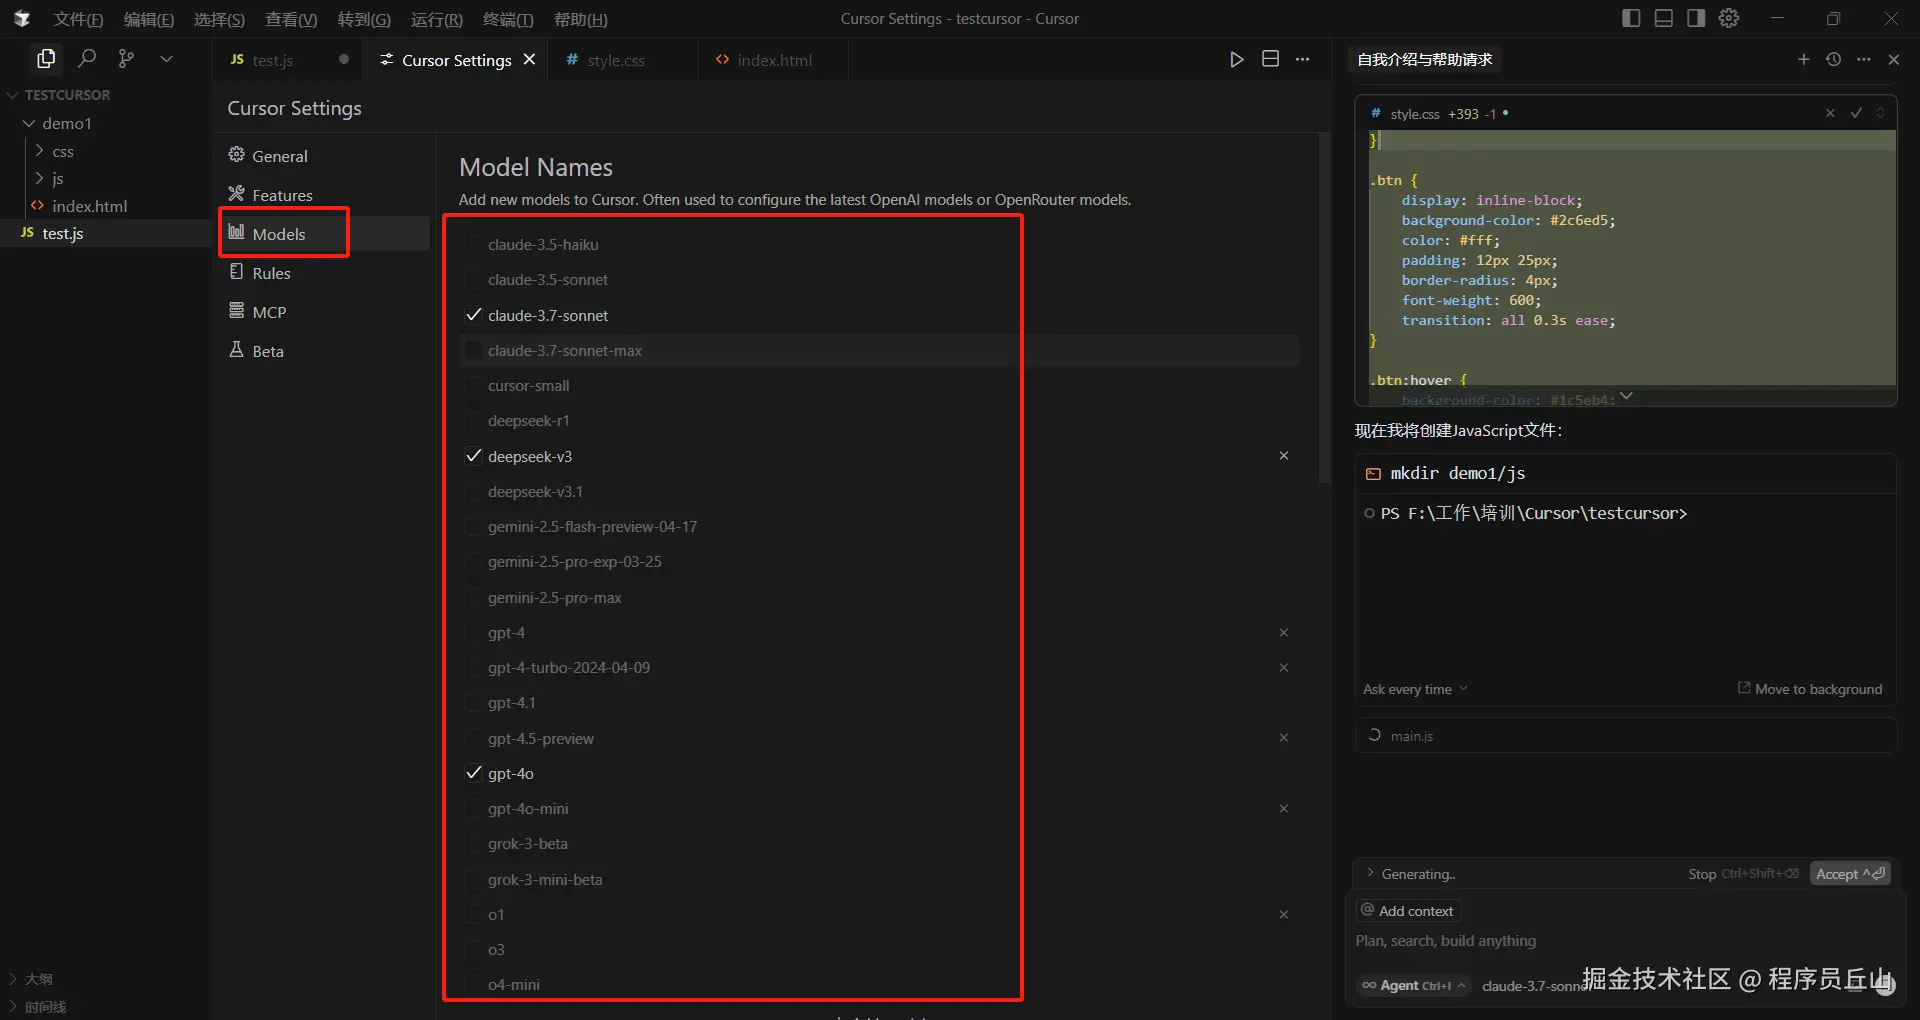The image size is (1920, 1020).
Task: Click the settings page vertical scrollbar
Action: 1325,308
